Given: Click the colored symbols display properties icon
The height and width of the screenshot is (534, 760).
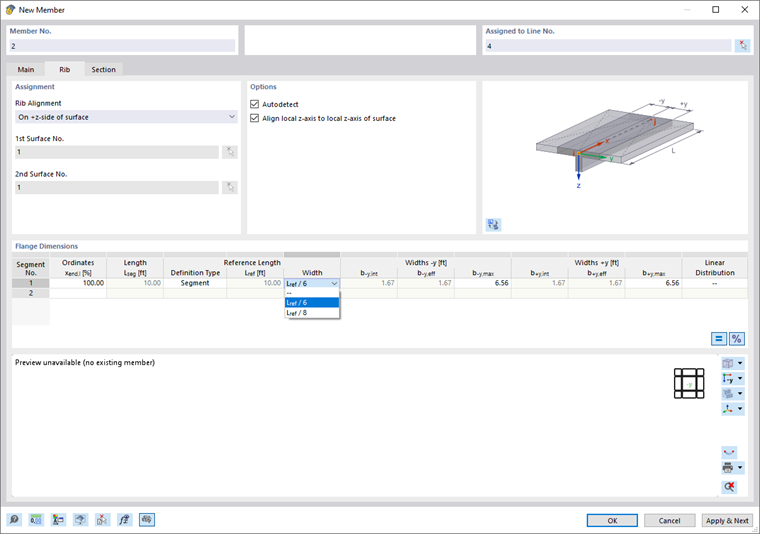Looking at the screenshot, I should pyautogui.click(x=58, y=520).
